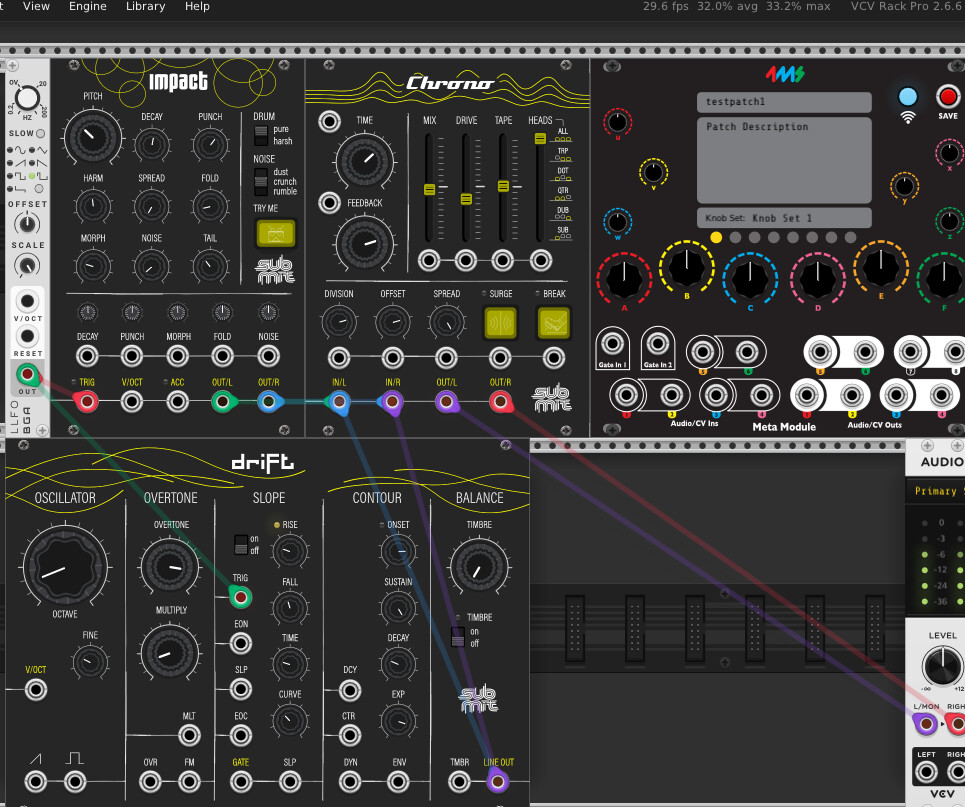Click the red SAVE button on Meta Module
Image resolution: width=965 pixels, height=807 pixels.
point(947,97)
